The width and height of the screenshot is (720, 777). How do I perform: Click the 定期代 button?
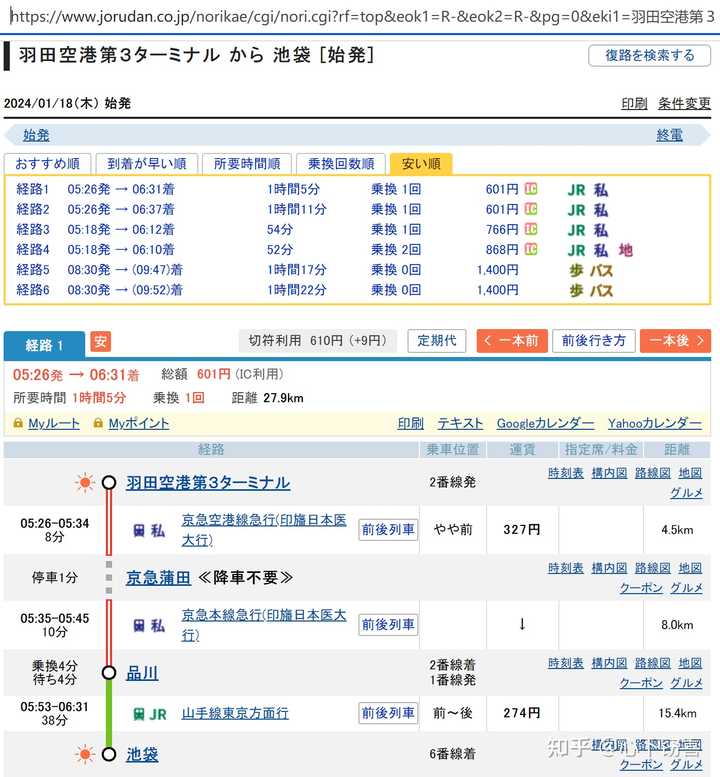click(437, 340)
